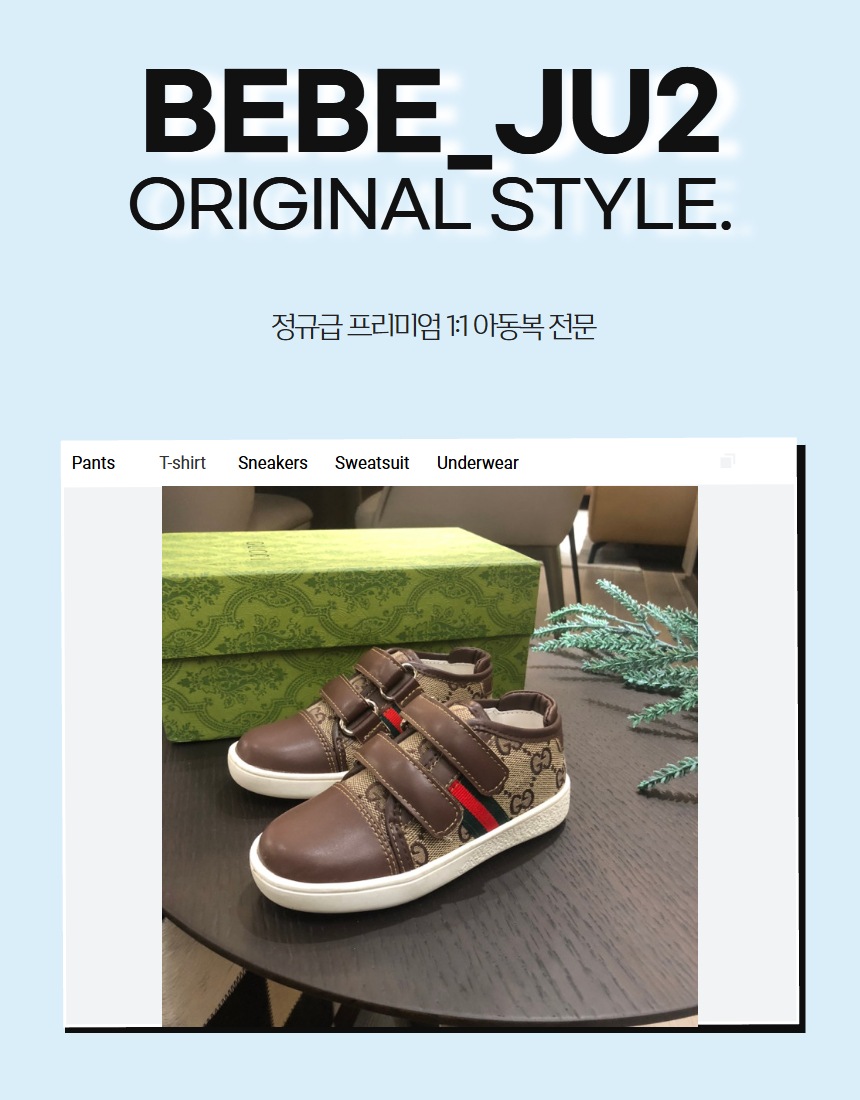Click the gray margin left of the photo

[x=113, y=756]
